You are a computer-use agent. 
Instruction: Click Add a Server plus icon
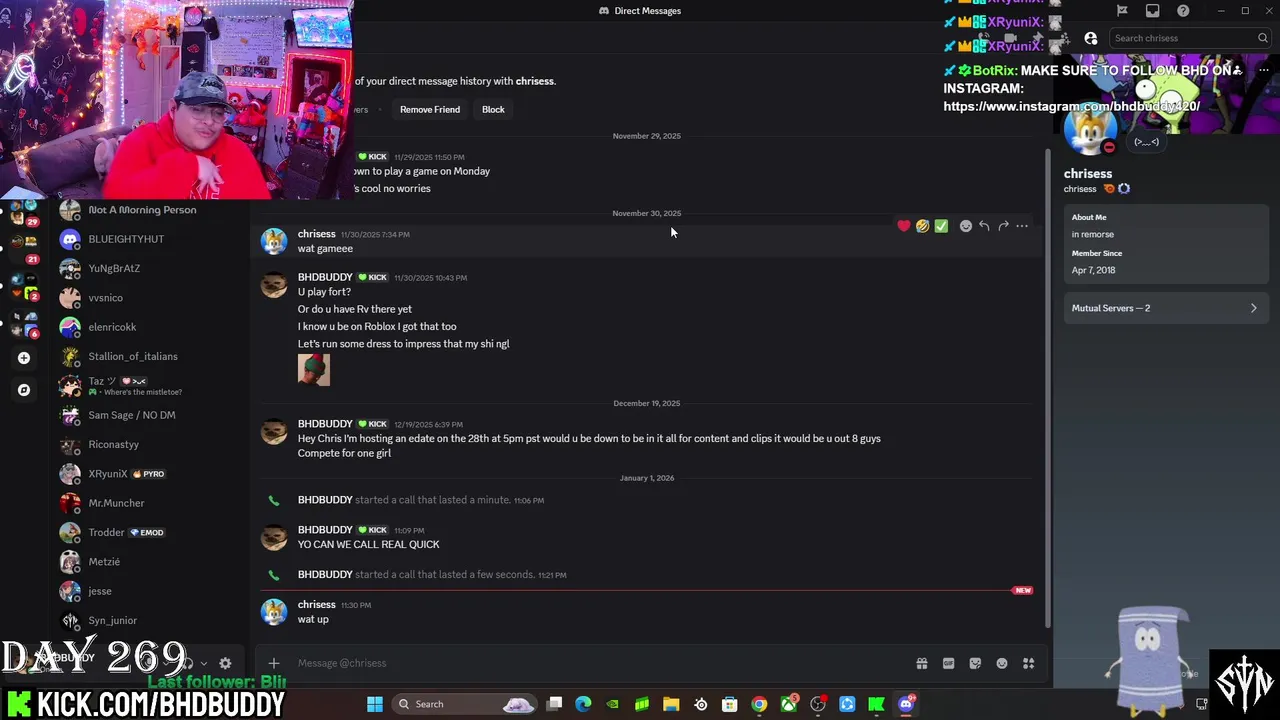tap(24, 358)
